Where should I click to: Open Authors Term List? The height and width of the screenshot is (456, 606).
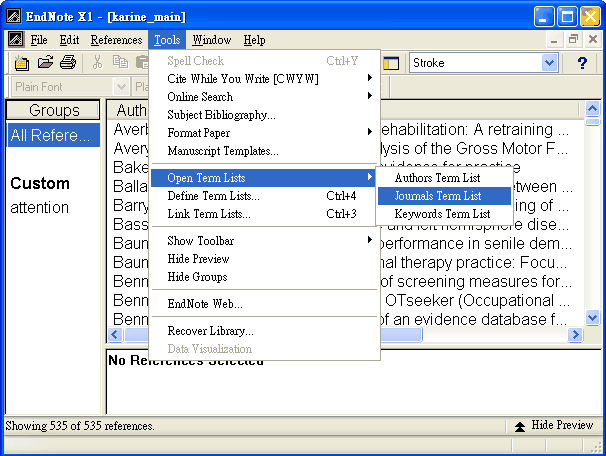(x=444, y=178)
